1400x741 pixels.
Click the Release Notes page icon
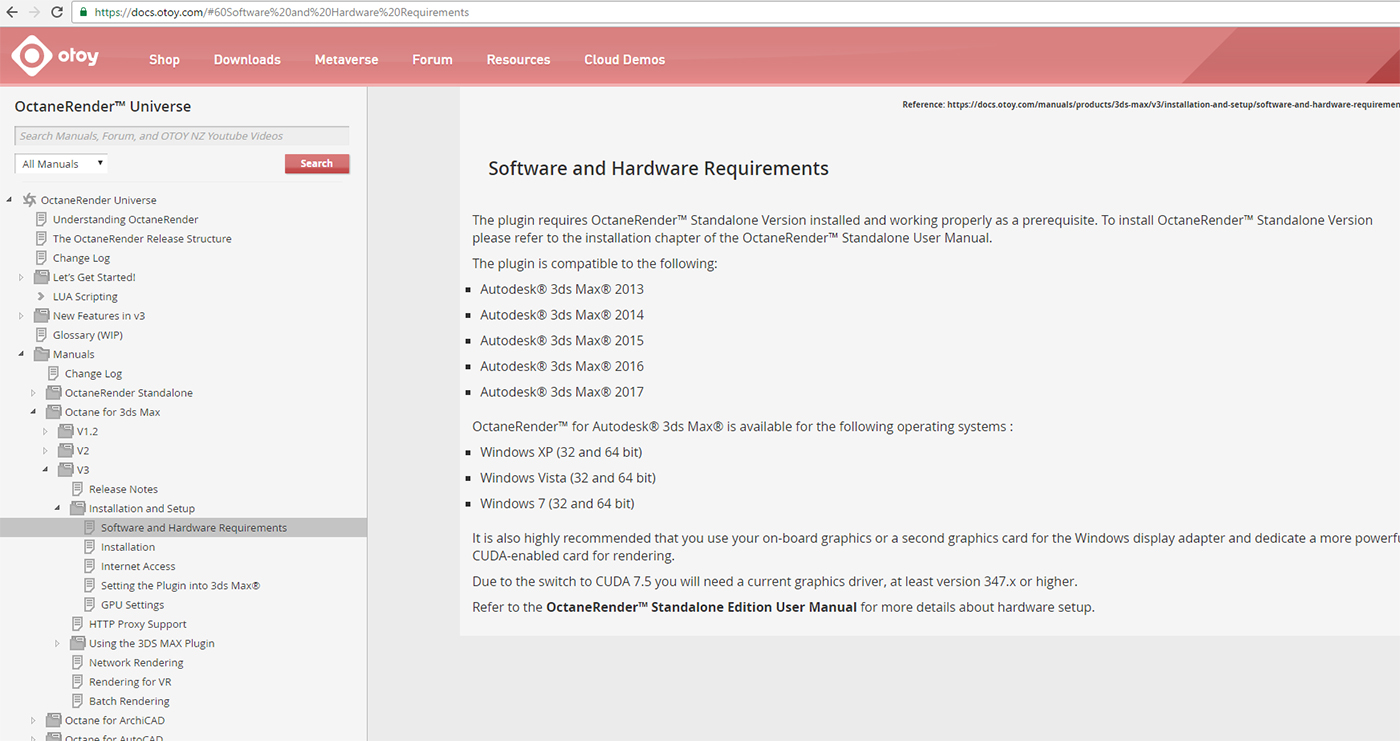78,489
